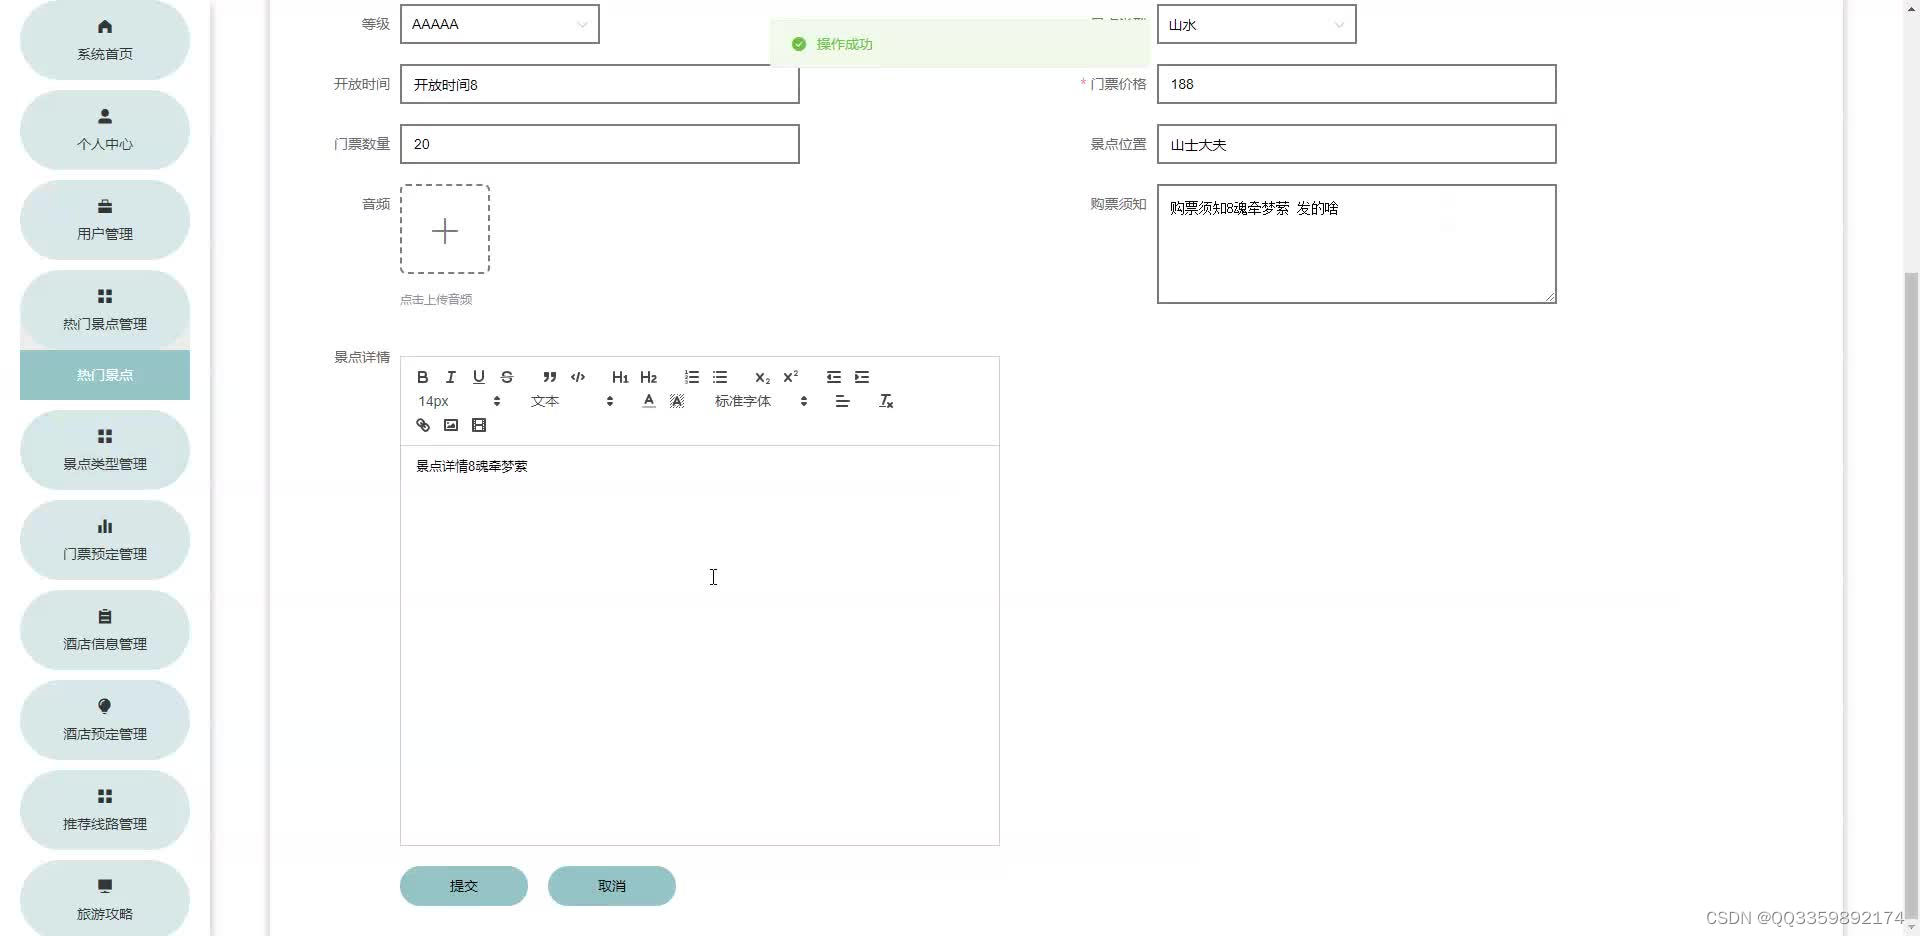
Task: Click the 操作成功 success notification
Action: (x=959, y=44)
